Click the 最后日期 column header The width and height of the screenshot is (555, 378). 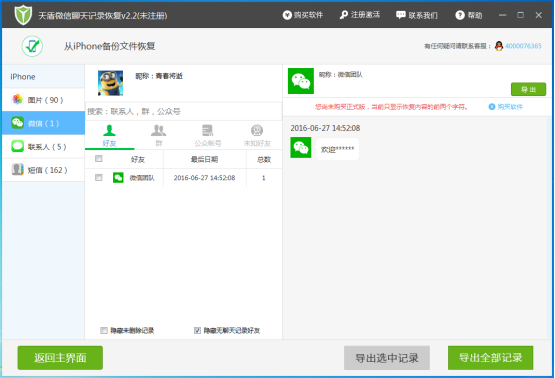[204, 159]
